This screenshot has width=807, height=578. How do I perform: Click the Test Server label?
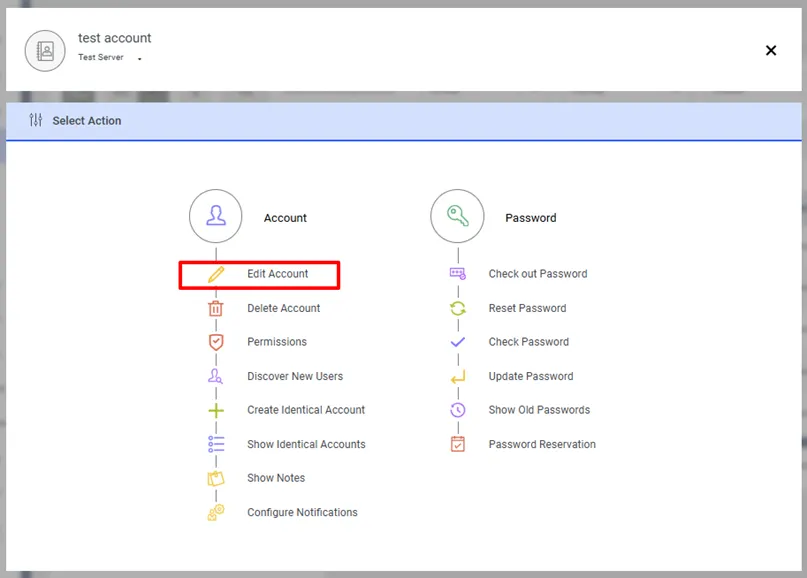[x=101, y=57]
